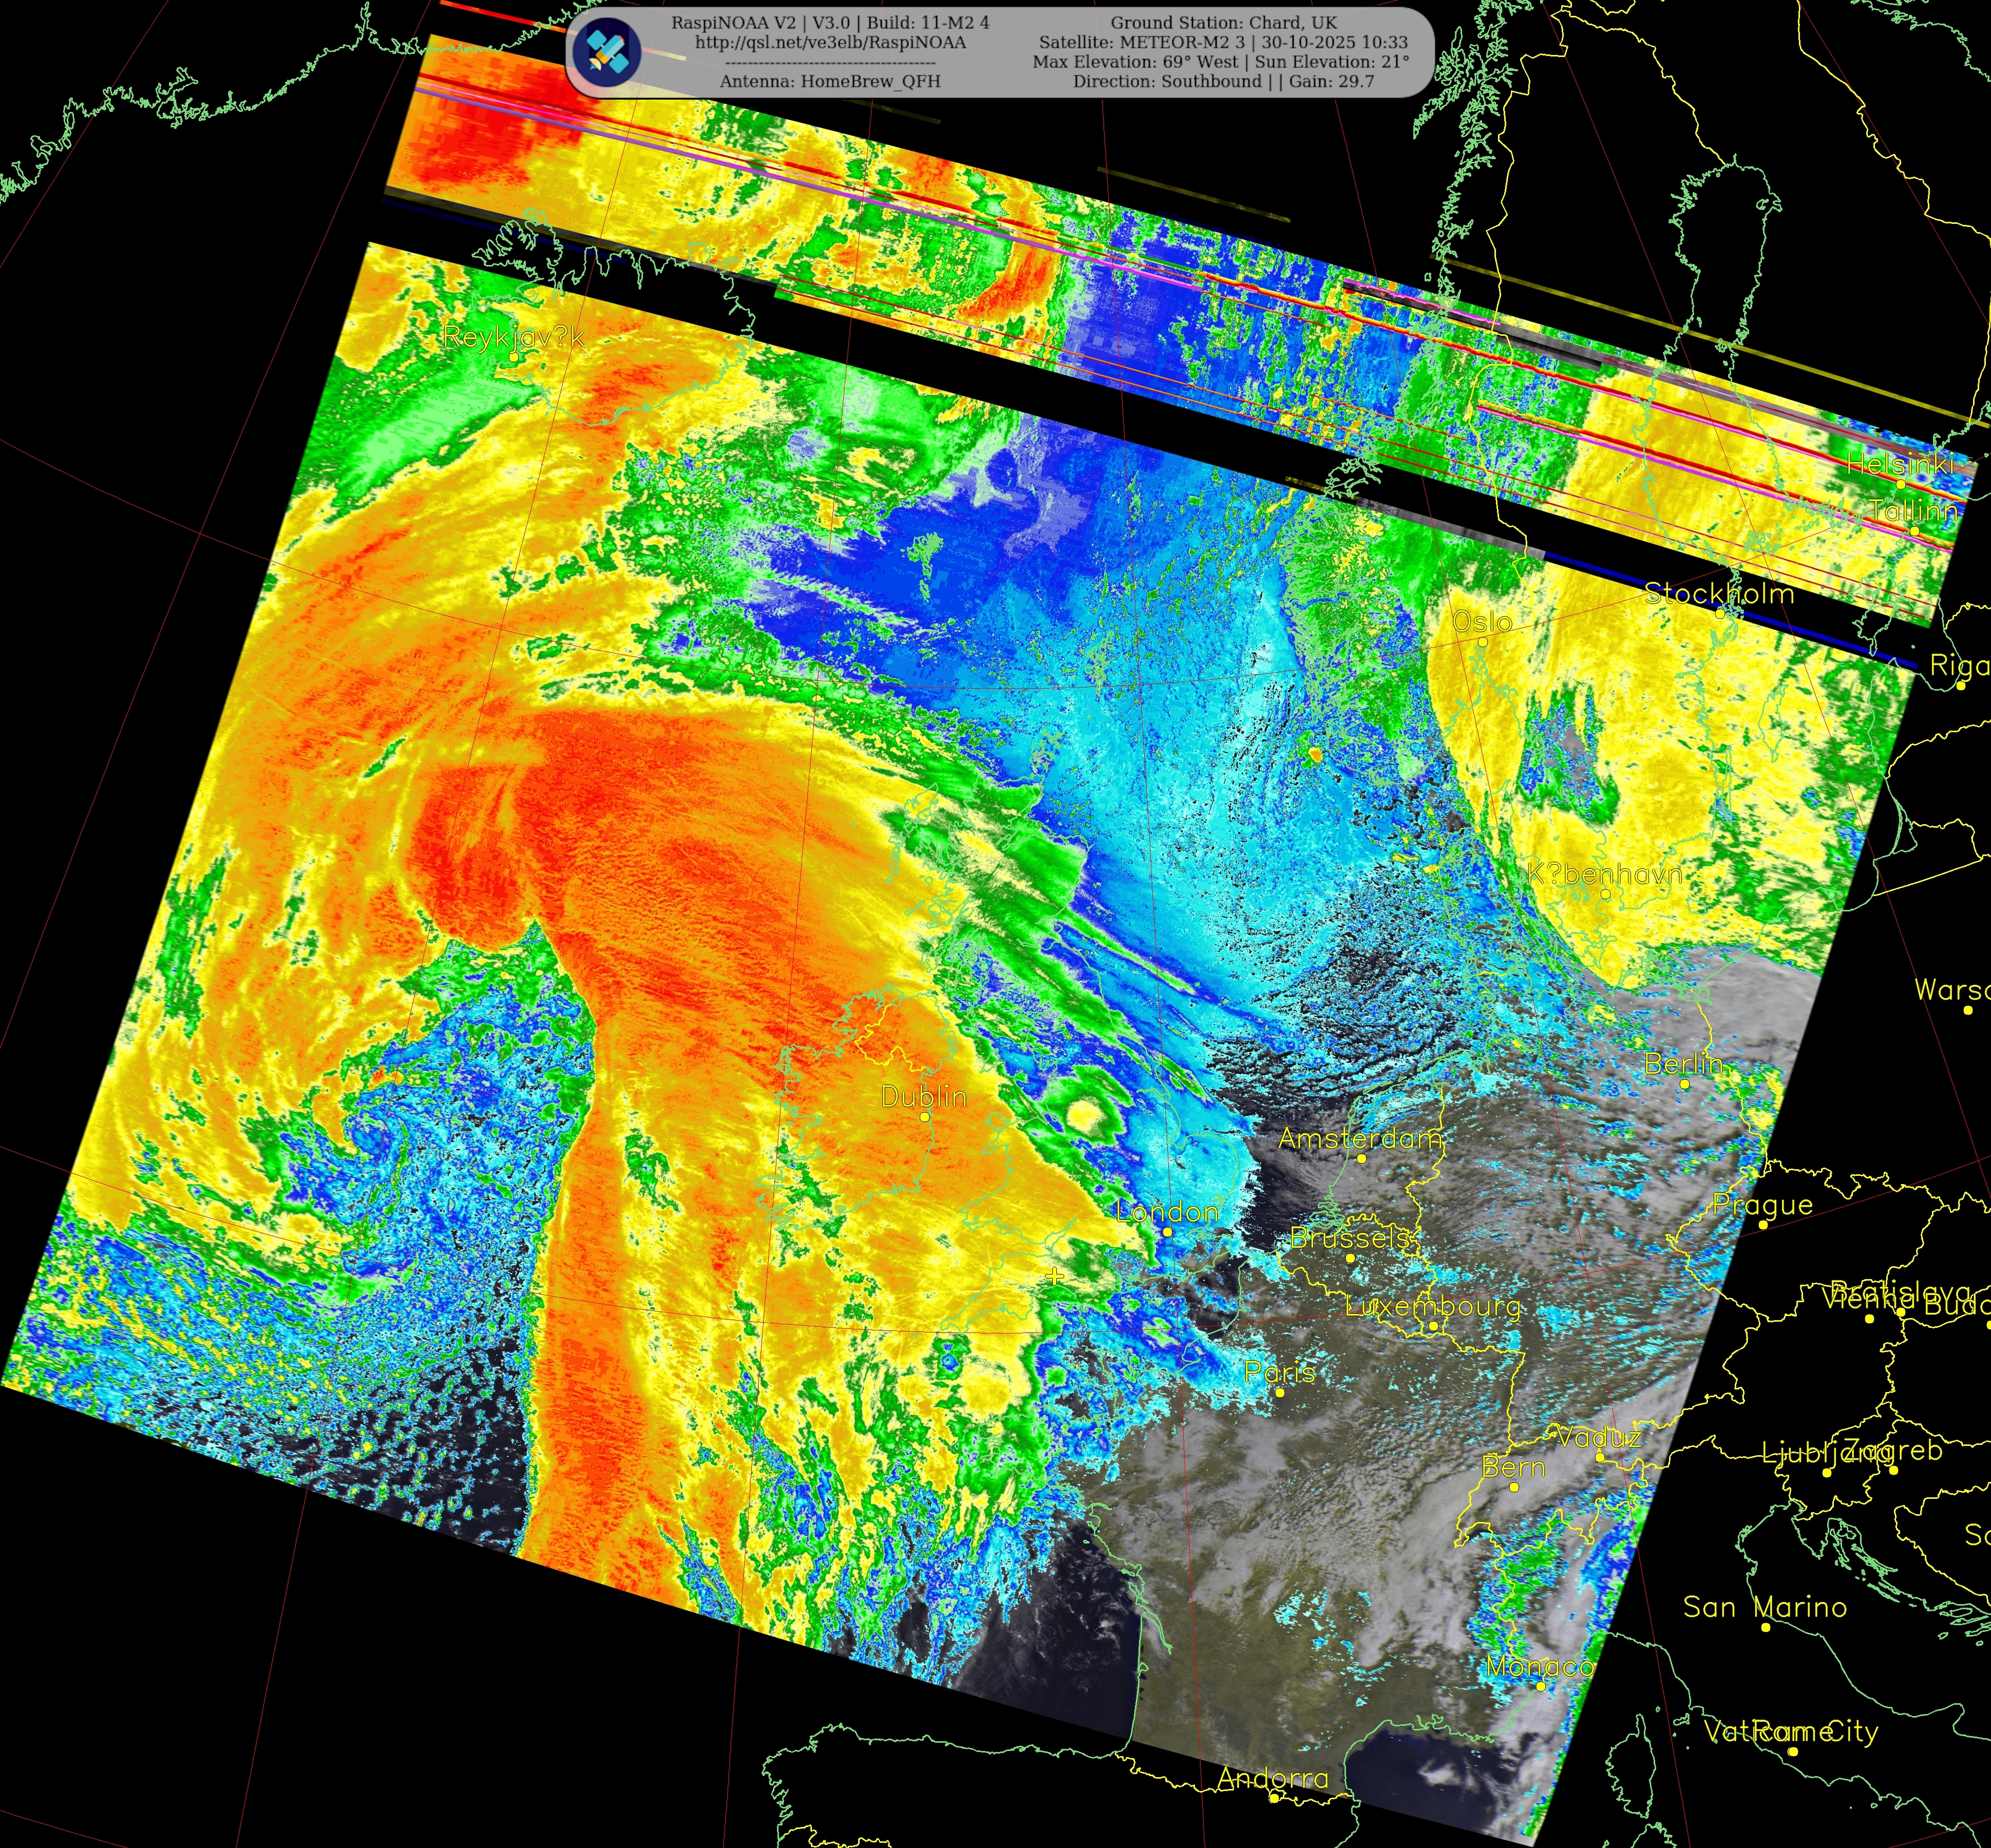This screenshot has height=1848, width=1991.
Task: Select the Amsterdam city label
Action: (1360, 1139)
